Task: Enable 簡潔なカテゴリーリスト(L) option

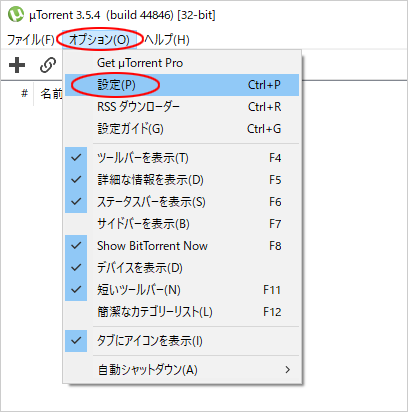Action: coord(182,312)
